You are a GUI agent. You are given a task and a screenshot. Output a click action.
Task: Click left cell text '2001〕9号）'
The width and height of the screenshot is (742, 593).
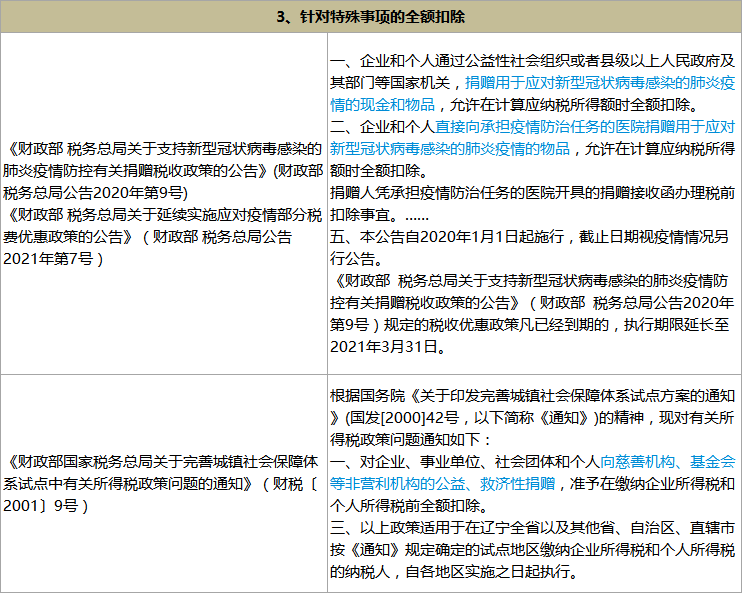tap(45, 506)
